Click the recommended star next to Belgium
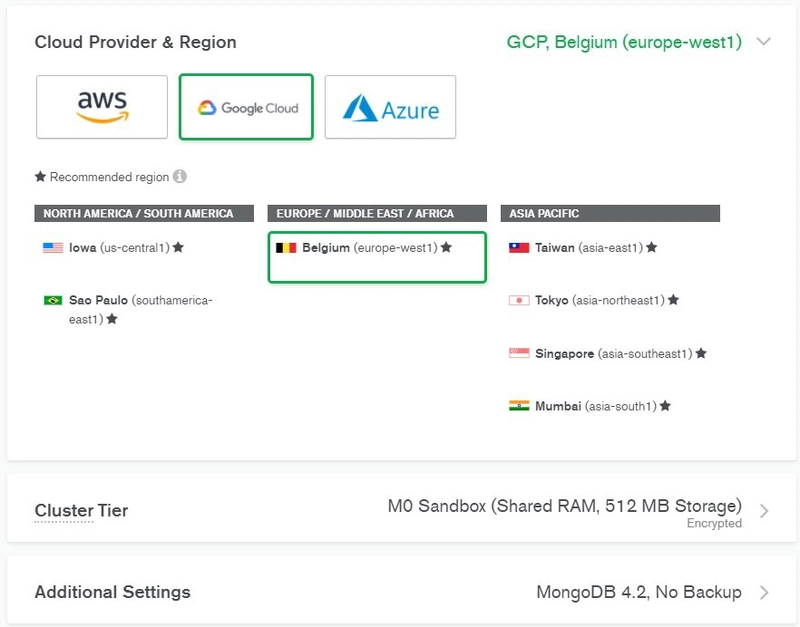 pos(446,247)
